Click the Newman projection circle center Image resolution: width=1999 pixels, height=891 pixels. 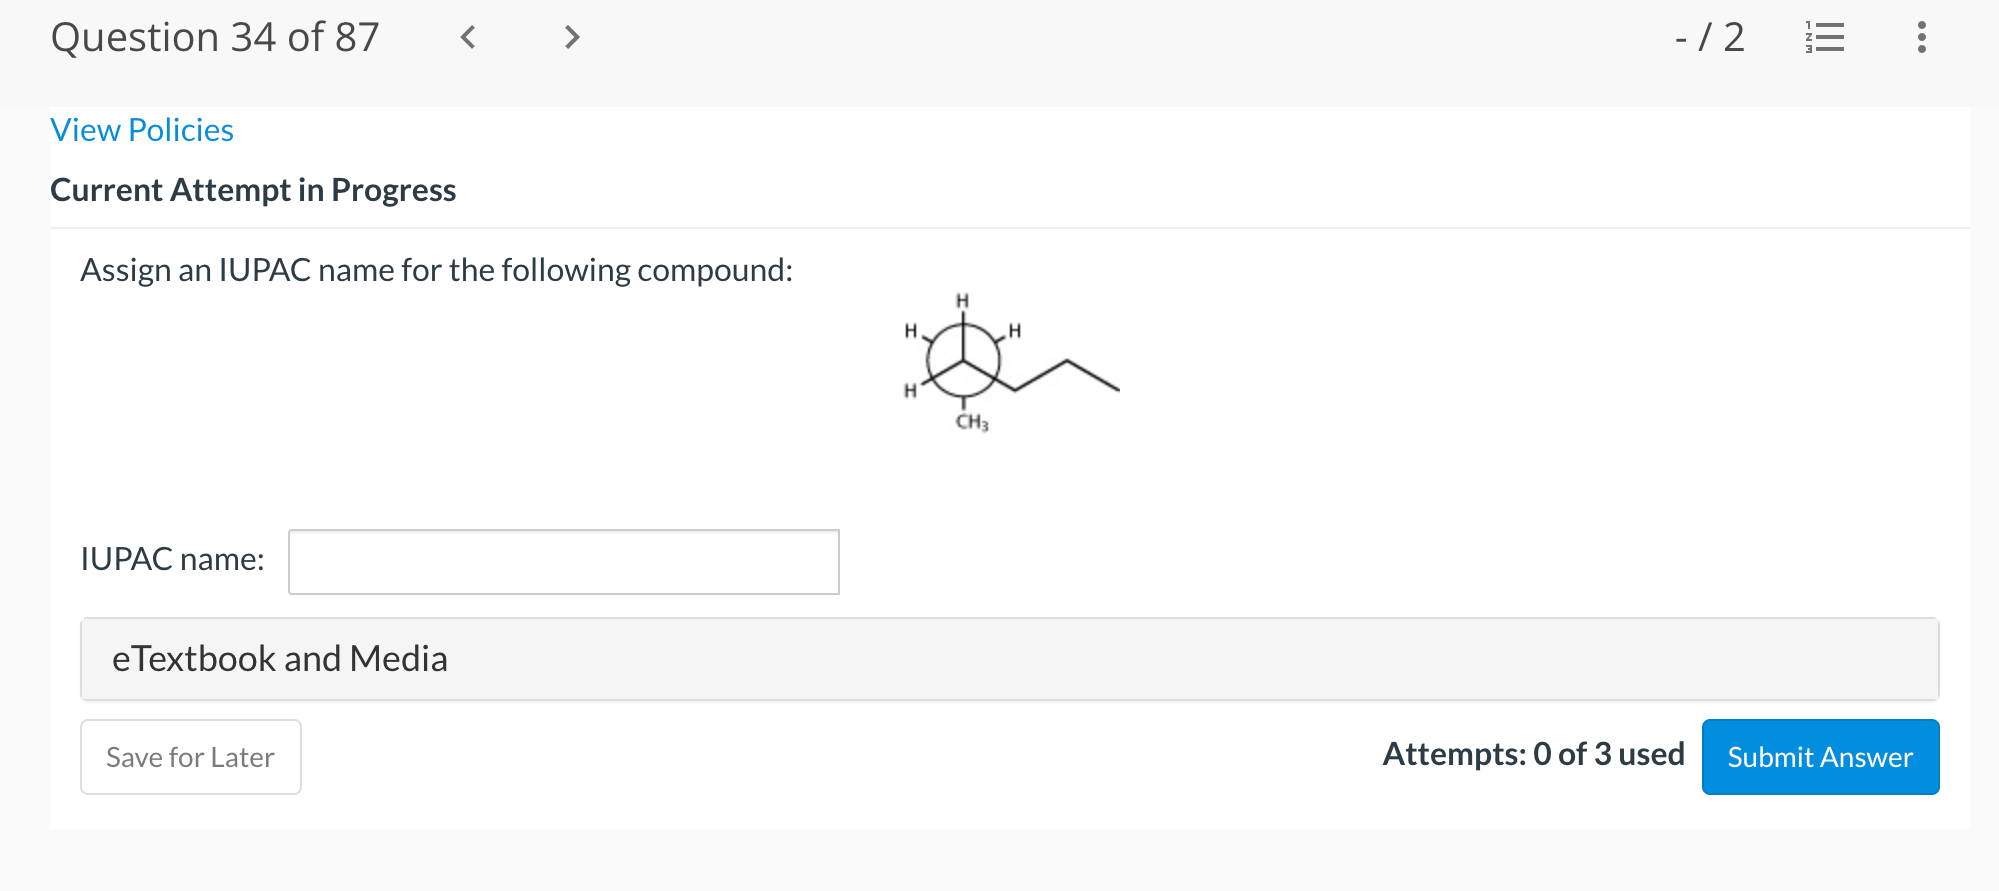pos(963,361)
